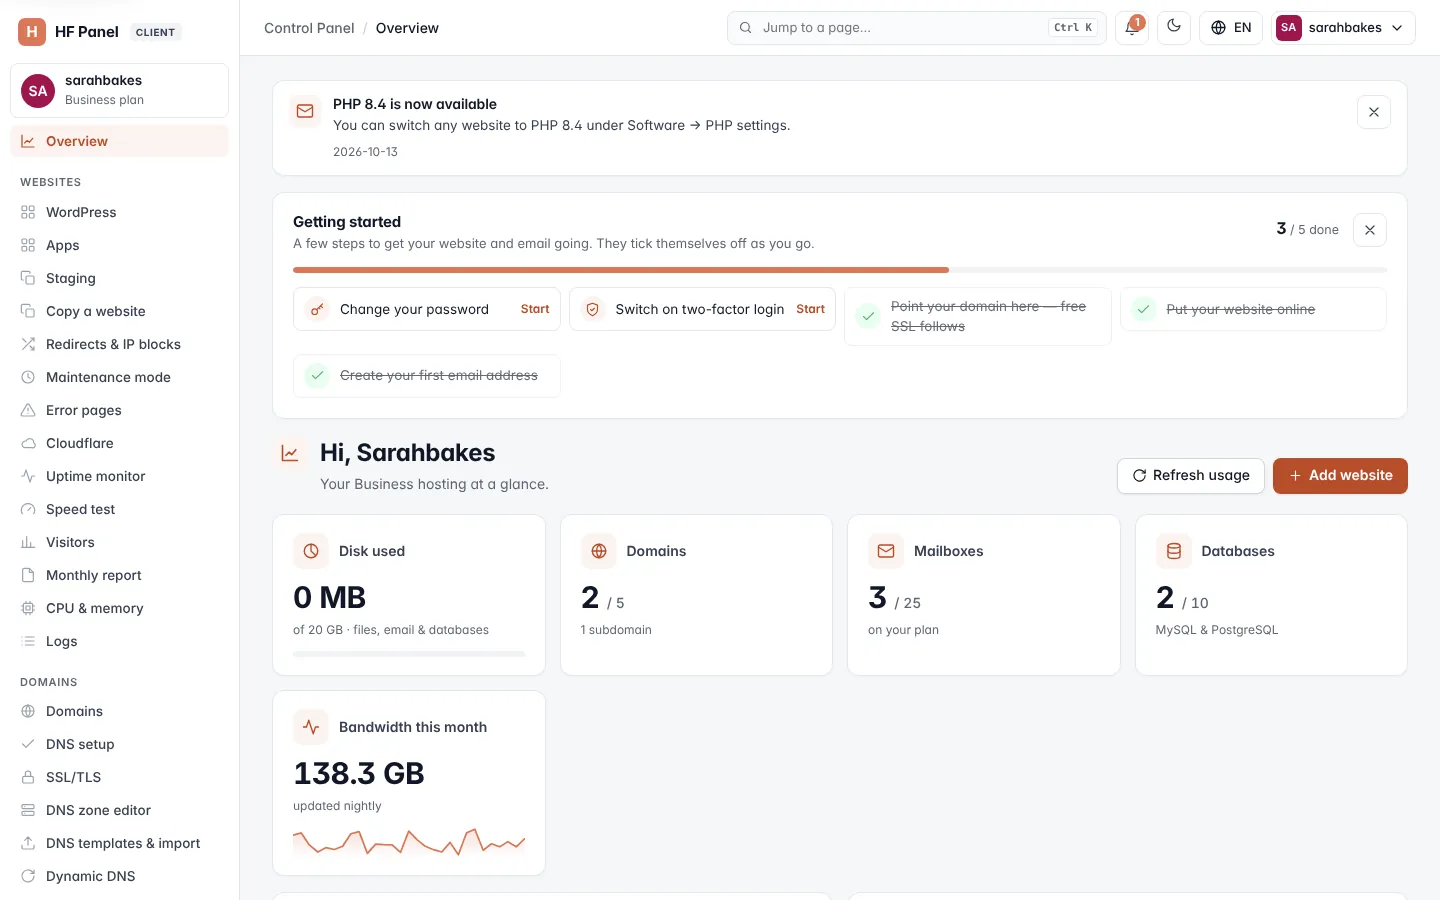Open the Uptime monitor page
The width and height of the screenshot is (1440, 900).
pyautogui.click(x=119, y=476)
